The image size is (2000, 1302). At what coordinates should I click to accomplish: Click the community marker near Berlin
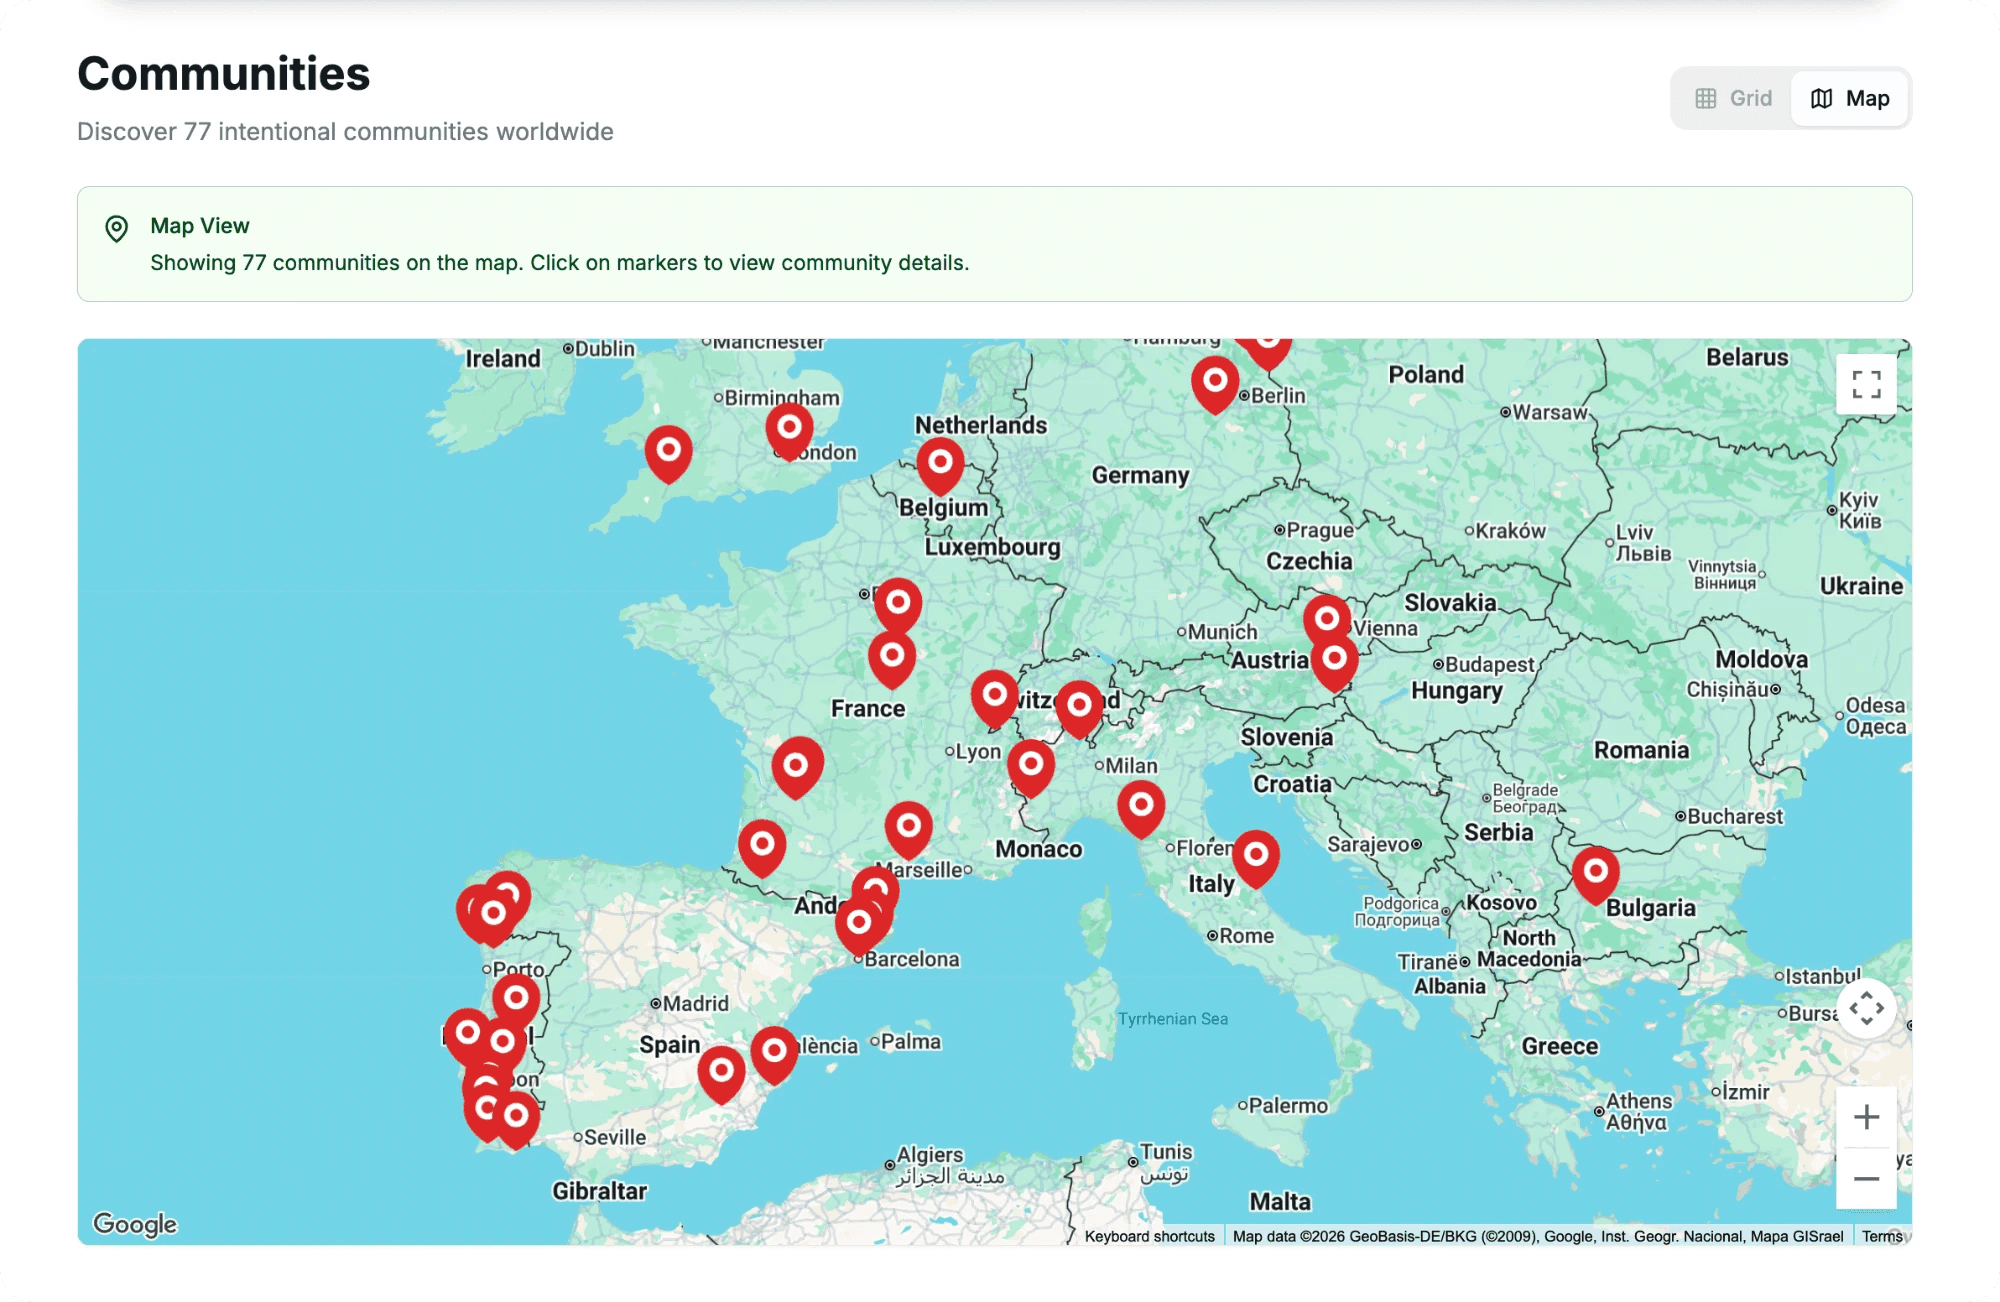click(1215, 385)
